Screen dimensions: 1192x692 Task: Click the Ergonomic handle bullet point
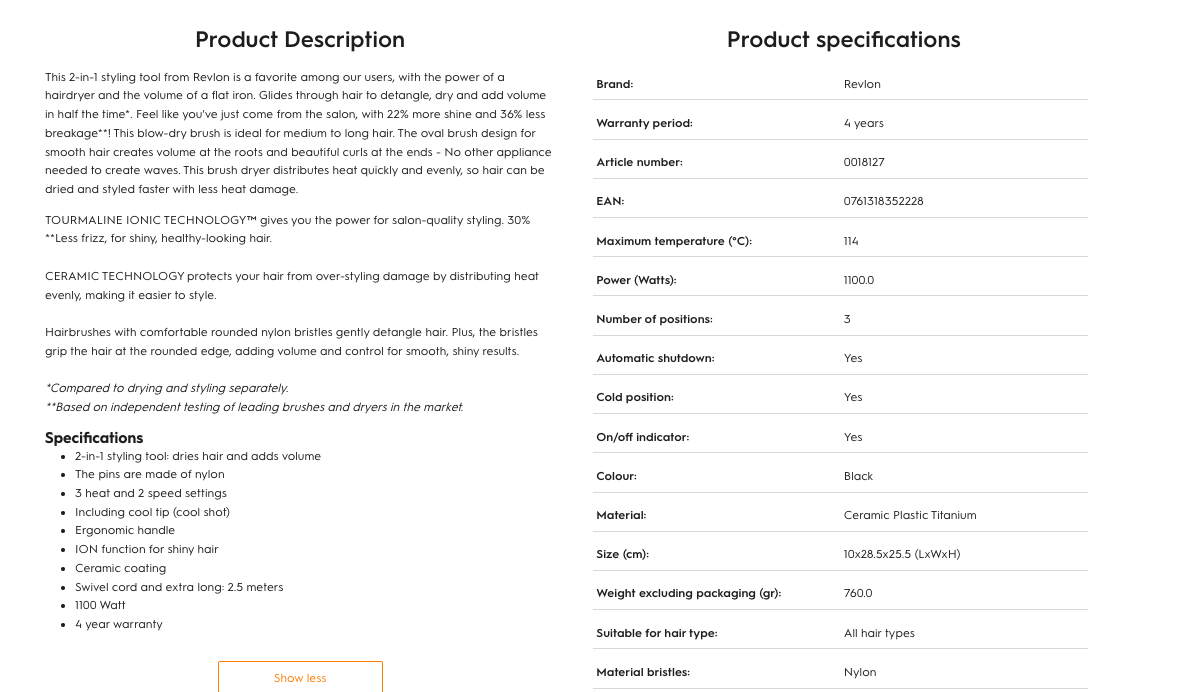click(x=125, y=530)
